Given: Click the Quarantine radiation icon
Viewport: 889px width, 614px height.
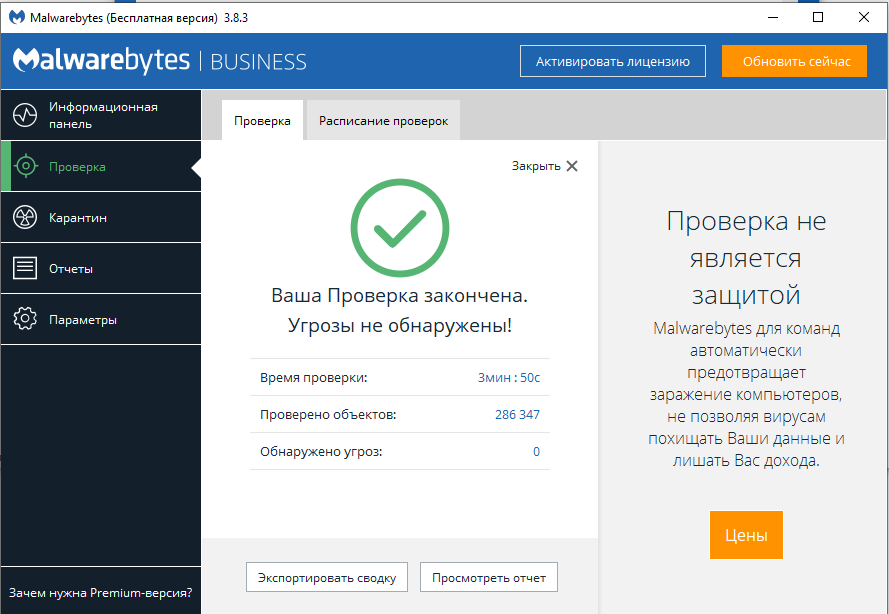Looking at the screenshot, I should [25, 218].
